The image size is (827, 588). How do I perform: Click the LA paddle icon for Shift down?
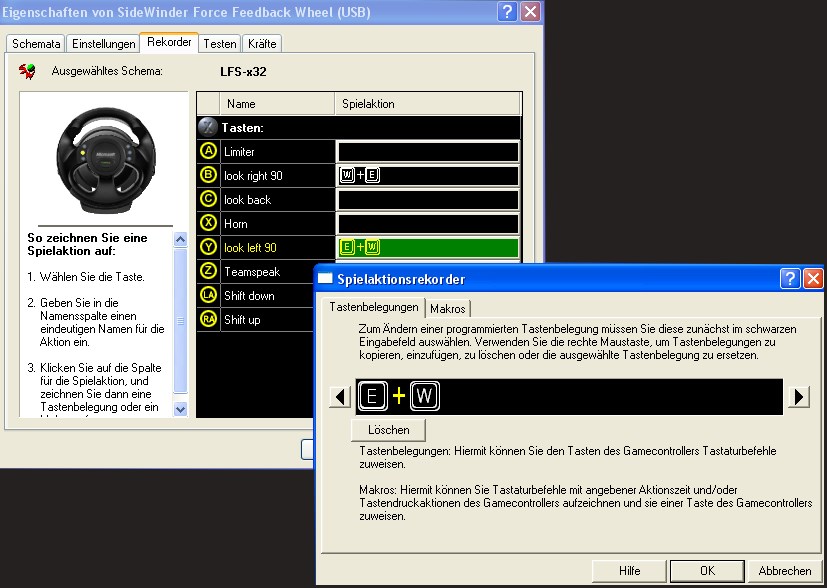209,295
